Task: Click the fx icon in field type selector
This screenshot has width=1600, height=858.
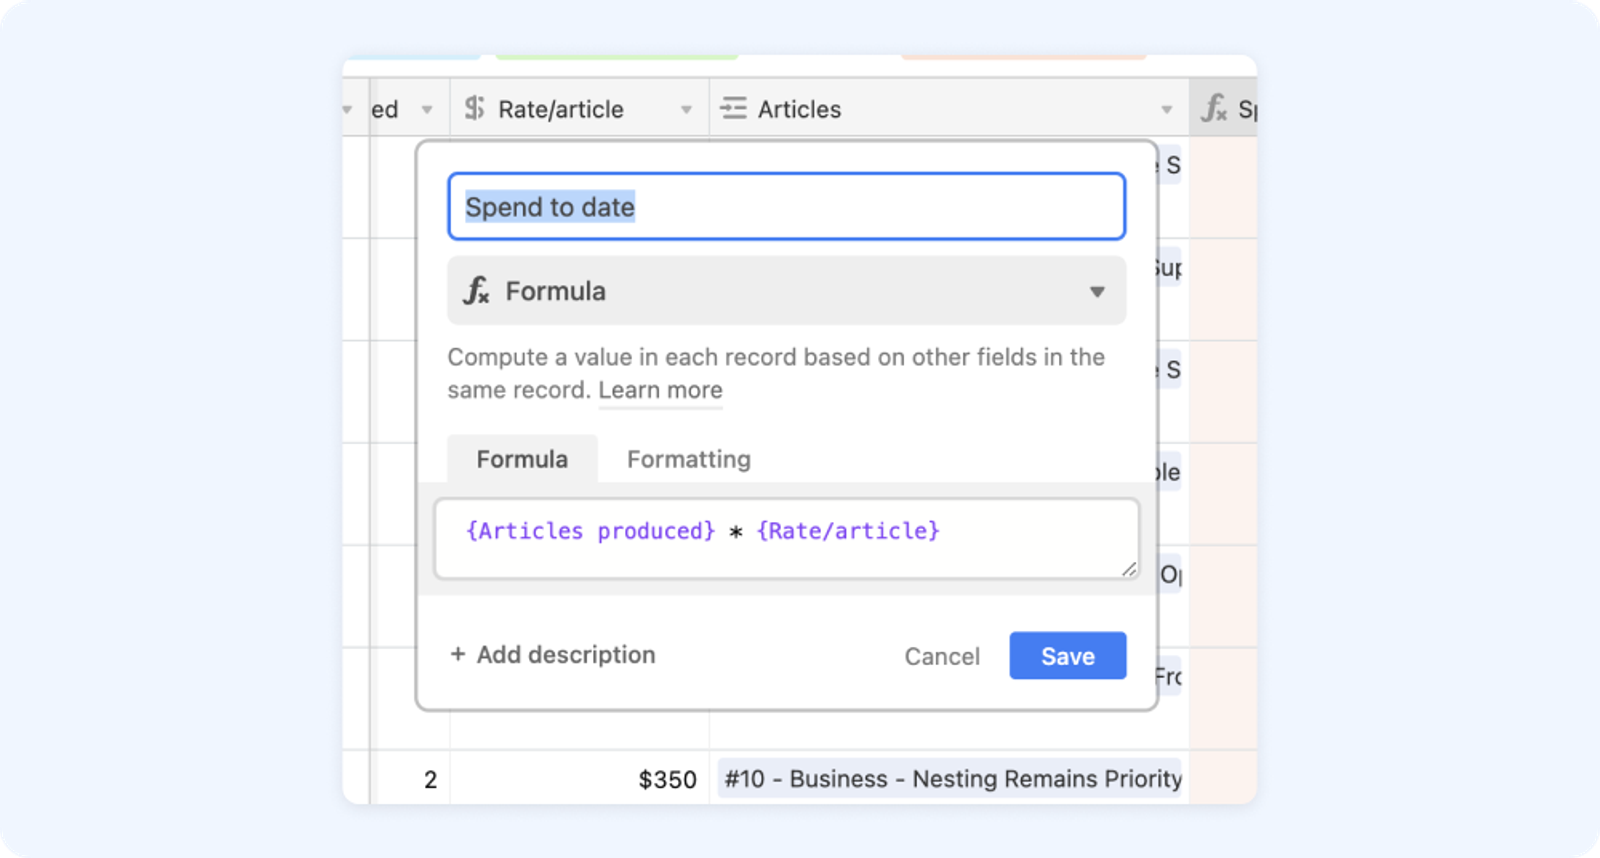Action: click(476, 291)
